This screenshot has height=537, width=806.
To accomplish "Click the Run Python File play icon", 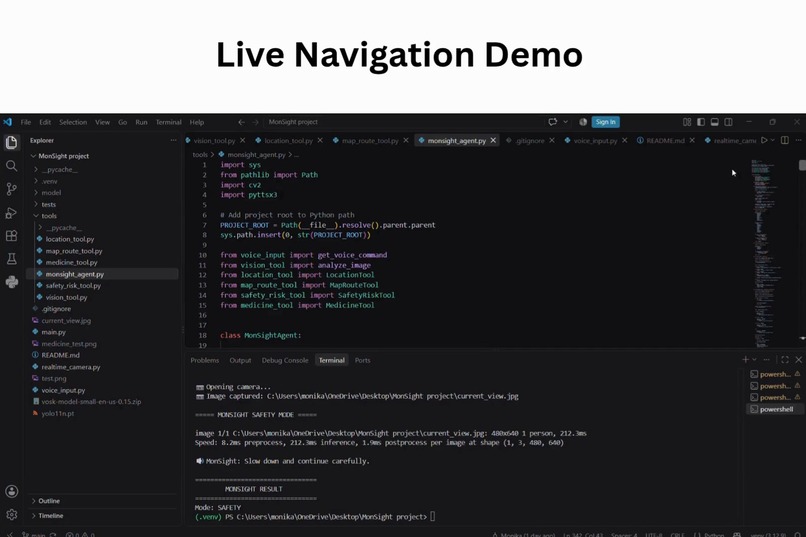I will (764, 140).
